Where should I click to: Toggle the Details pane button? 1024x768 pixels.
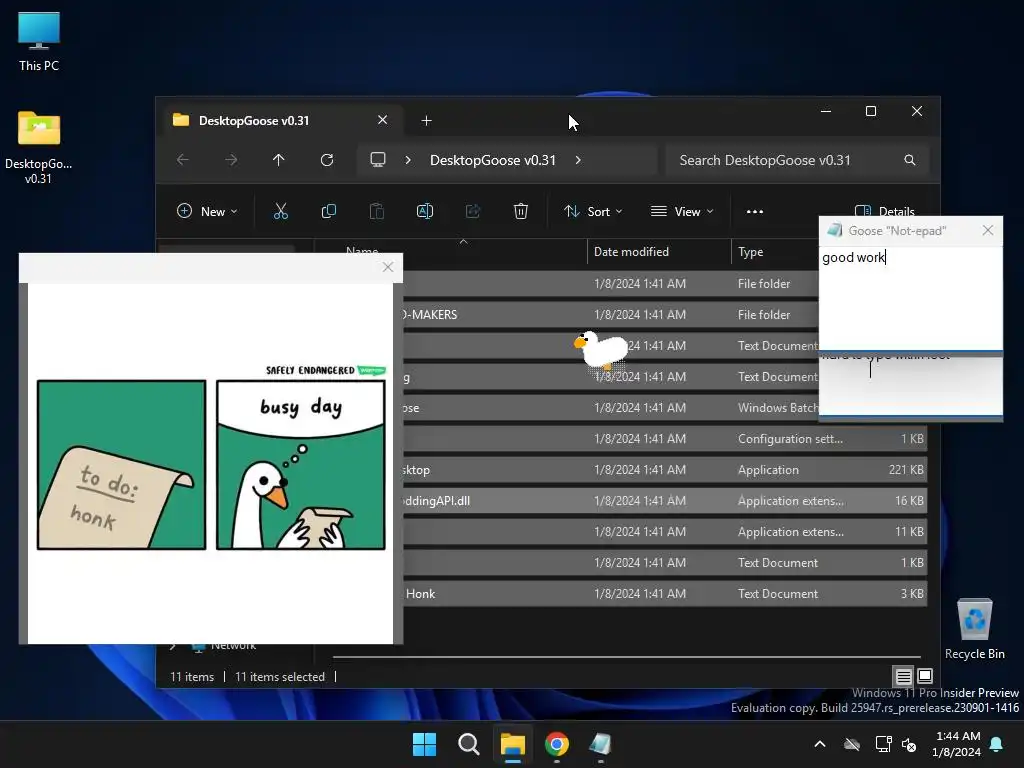coord(884,211)
